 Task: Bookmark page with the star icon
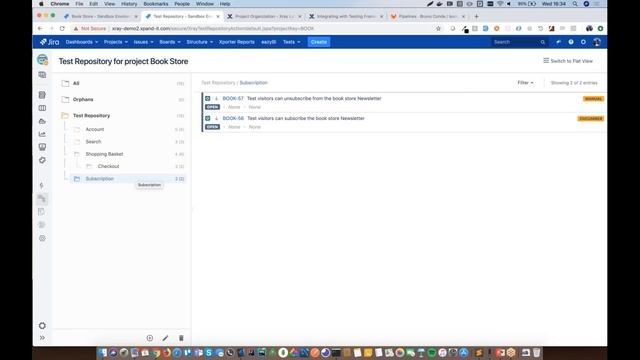[438, 29]
